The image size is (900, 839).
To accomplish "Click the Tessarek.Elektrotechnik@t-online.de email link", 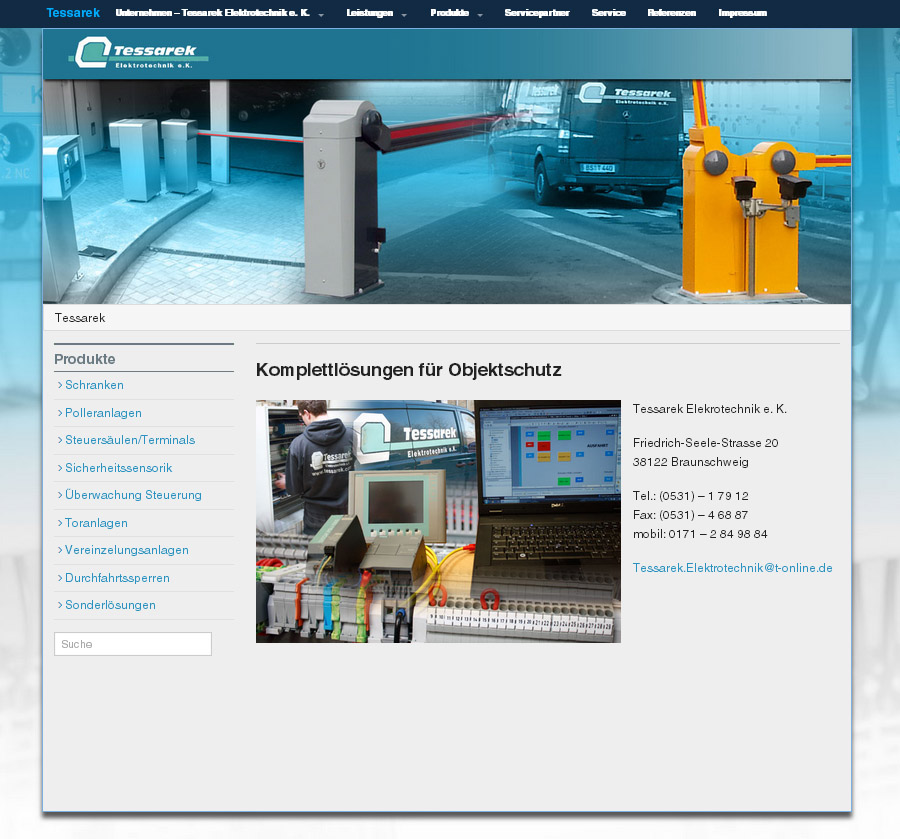I will (732, 568).
